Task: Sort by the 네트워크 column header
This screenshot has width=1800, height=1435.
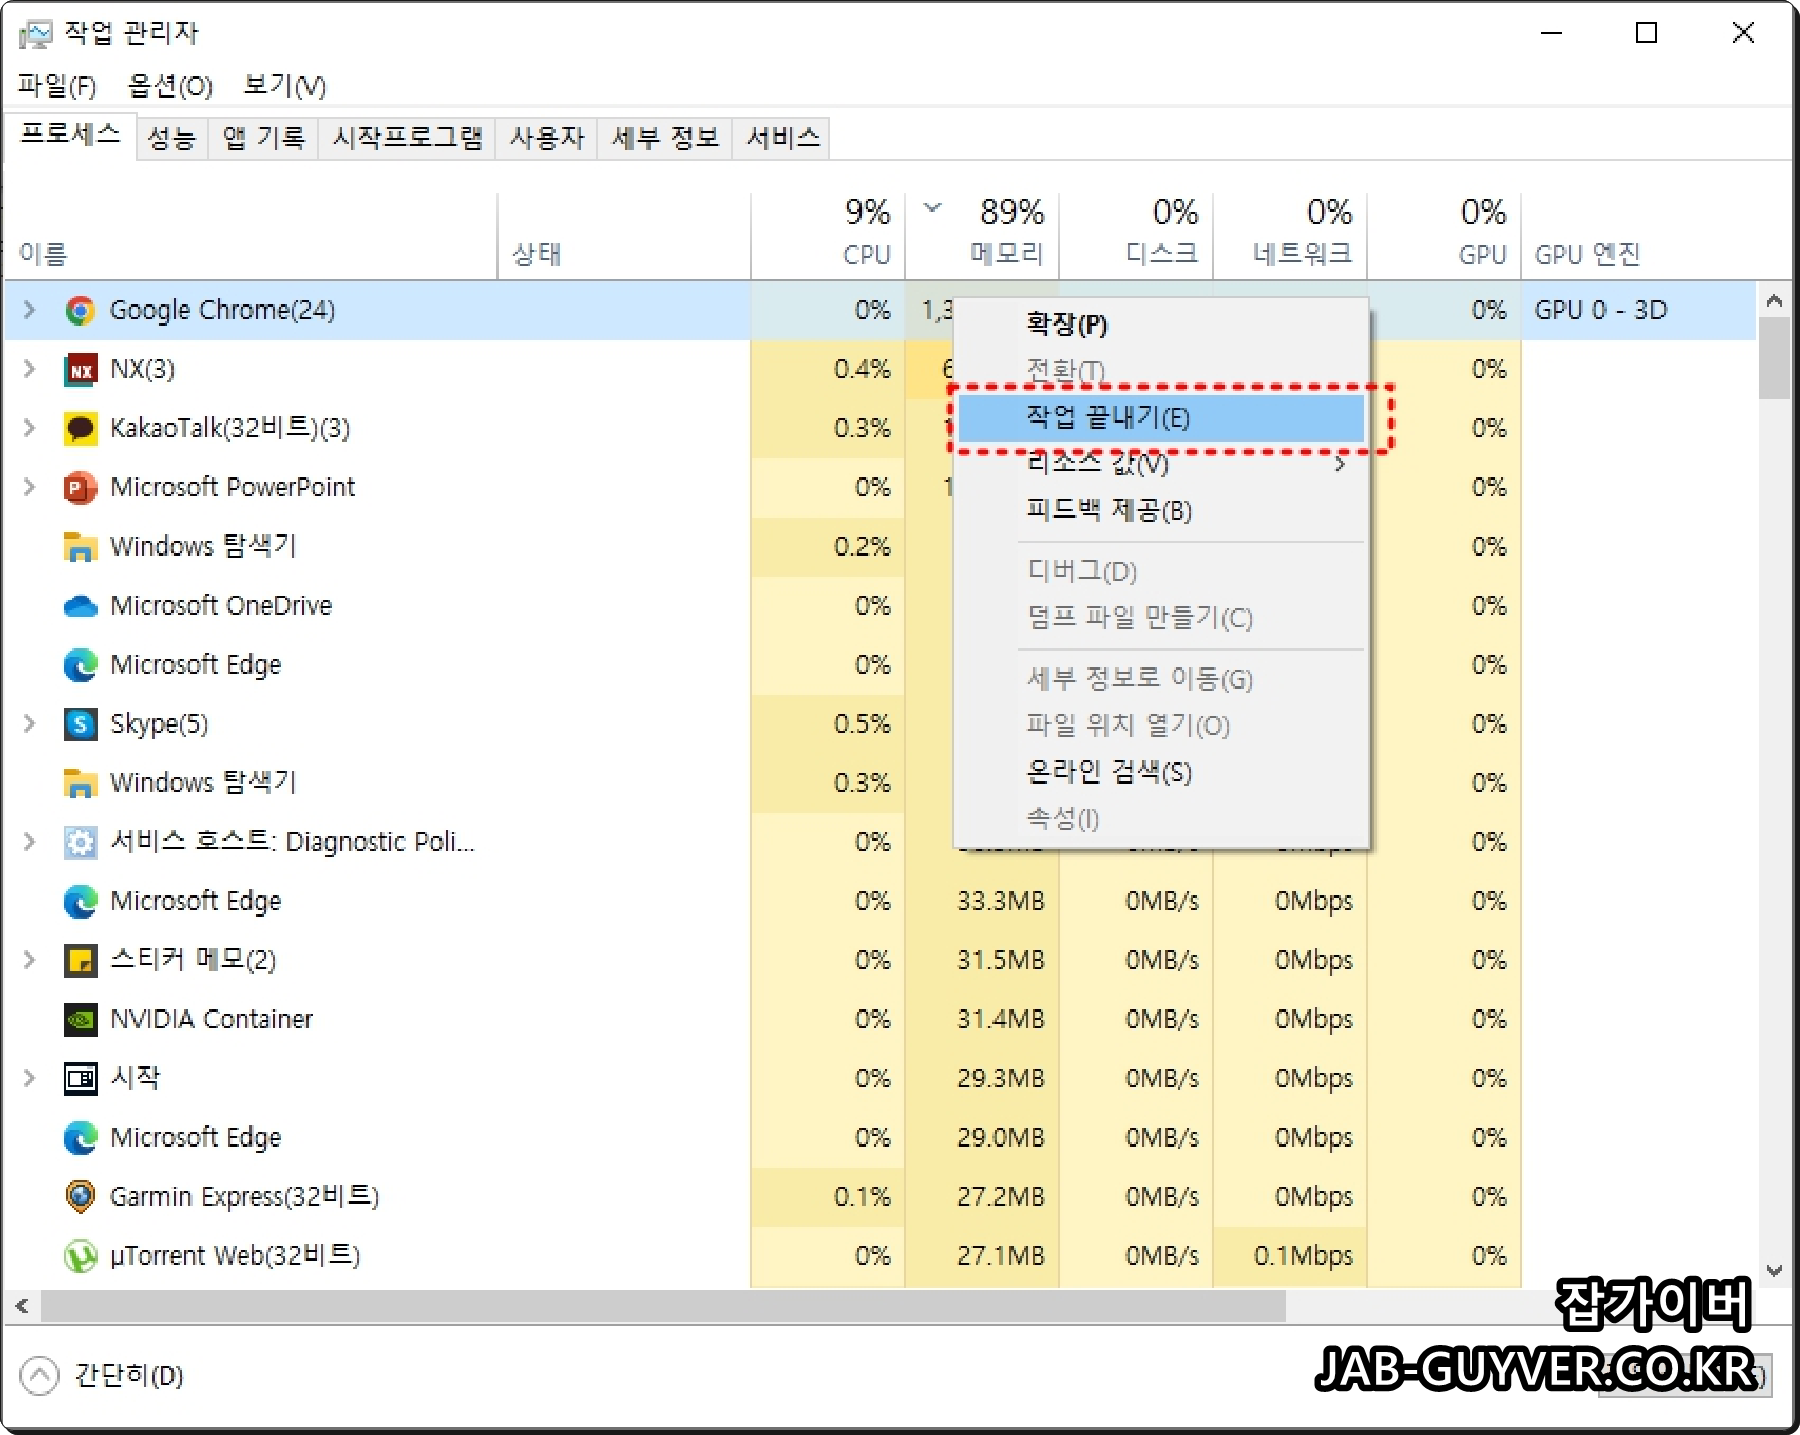Action: tap(1290, 235)
